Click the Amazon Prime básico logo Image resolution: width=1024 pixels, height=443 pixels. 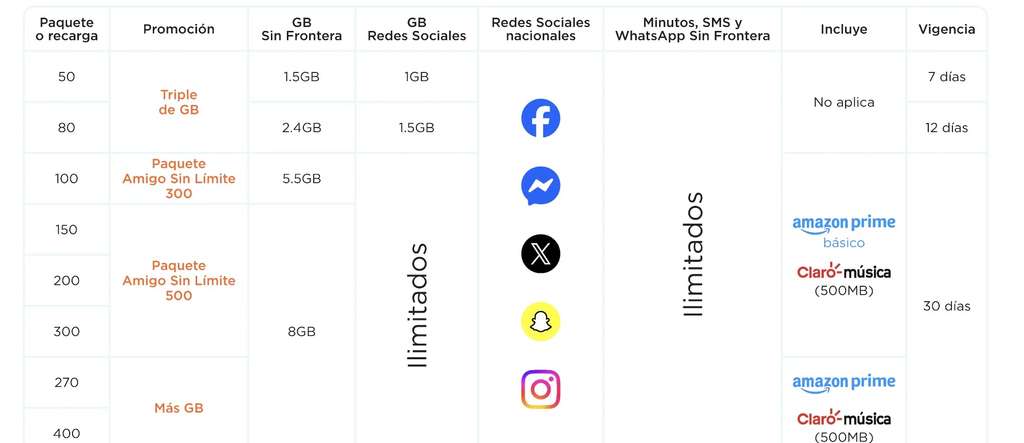click(x=844, y=231)
